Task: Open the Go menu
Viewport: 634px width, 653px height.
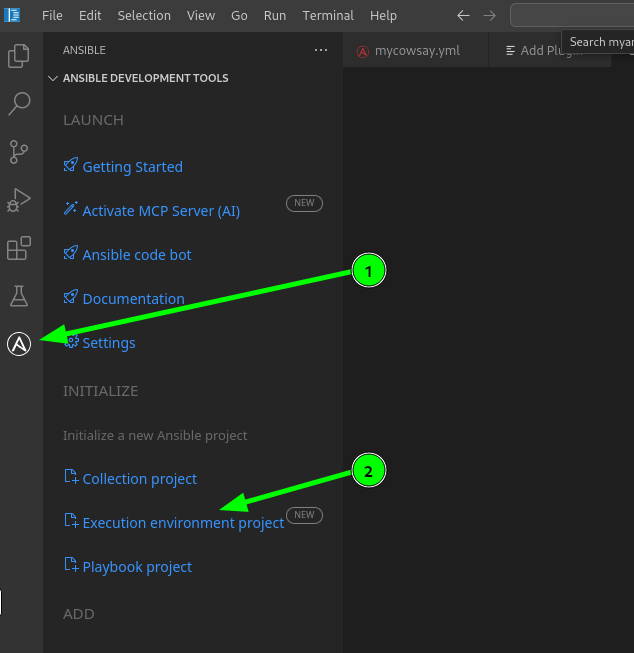Action: (239, 16)
